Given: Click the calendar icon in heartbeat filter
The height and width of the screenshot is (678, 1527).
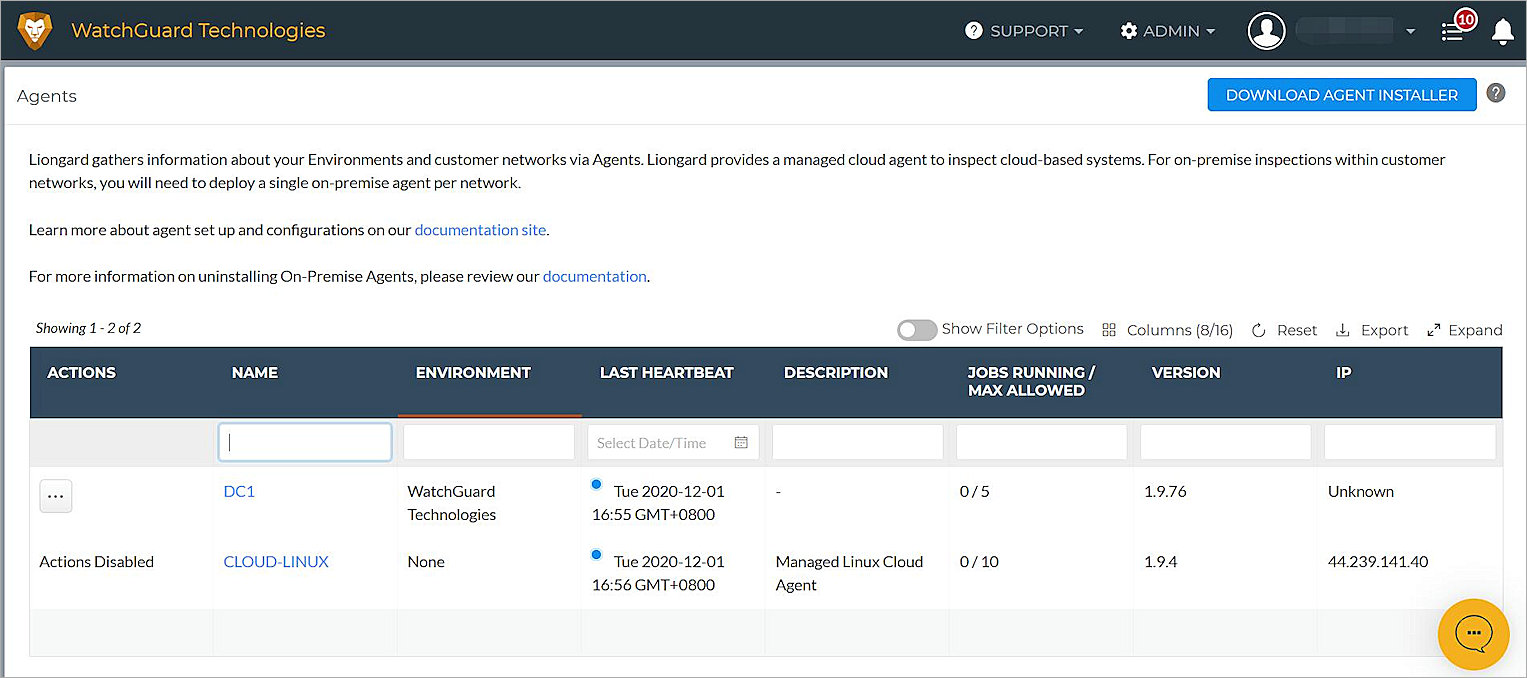Looking at the screenshot, I should tap(741, 443).
